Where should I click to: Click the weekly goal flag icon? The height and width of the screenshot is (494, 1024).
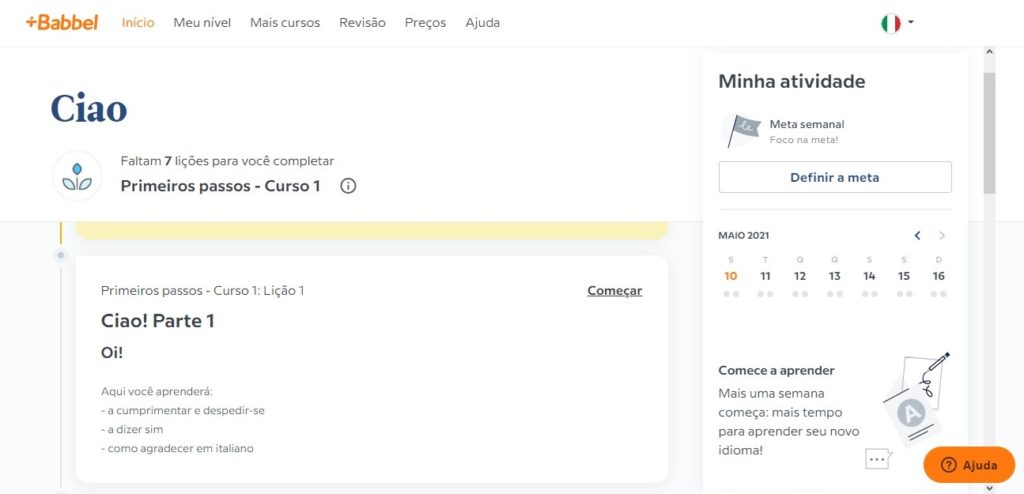(x=743, y=130)
